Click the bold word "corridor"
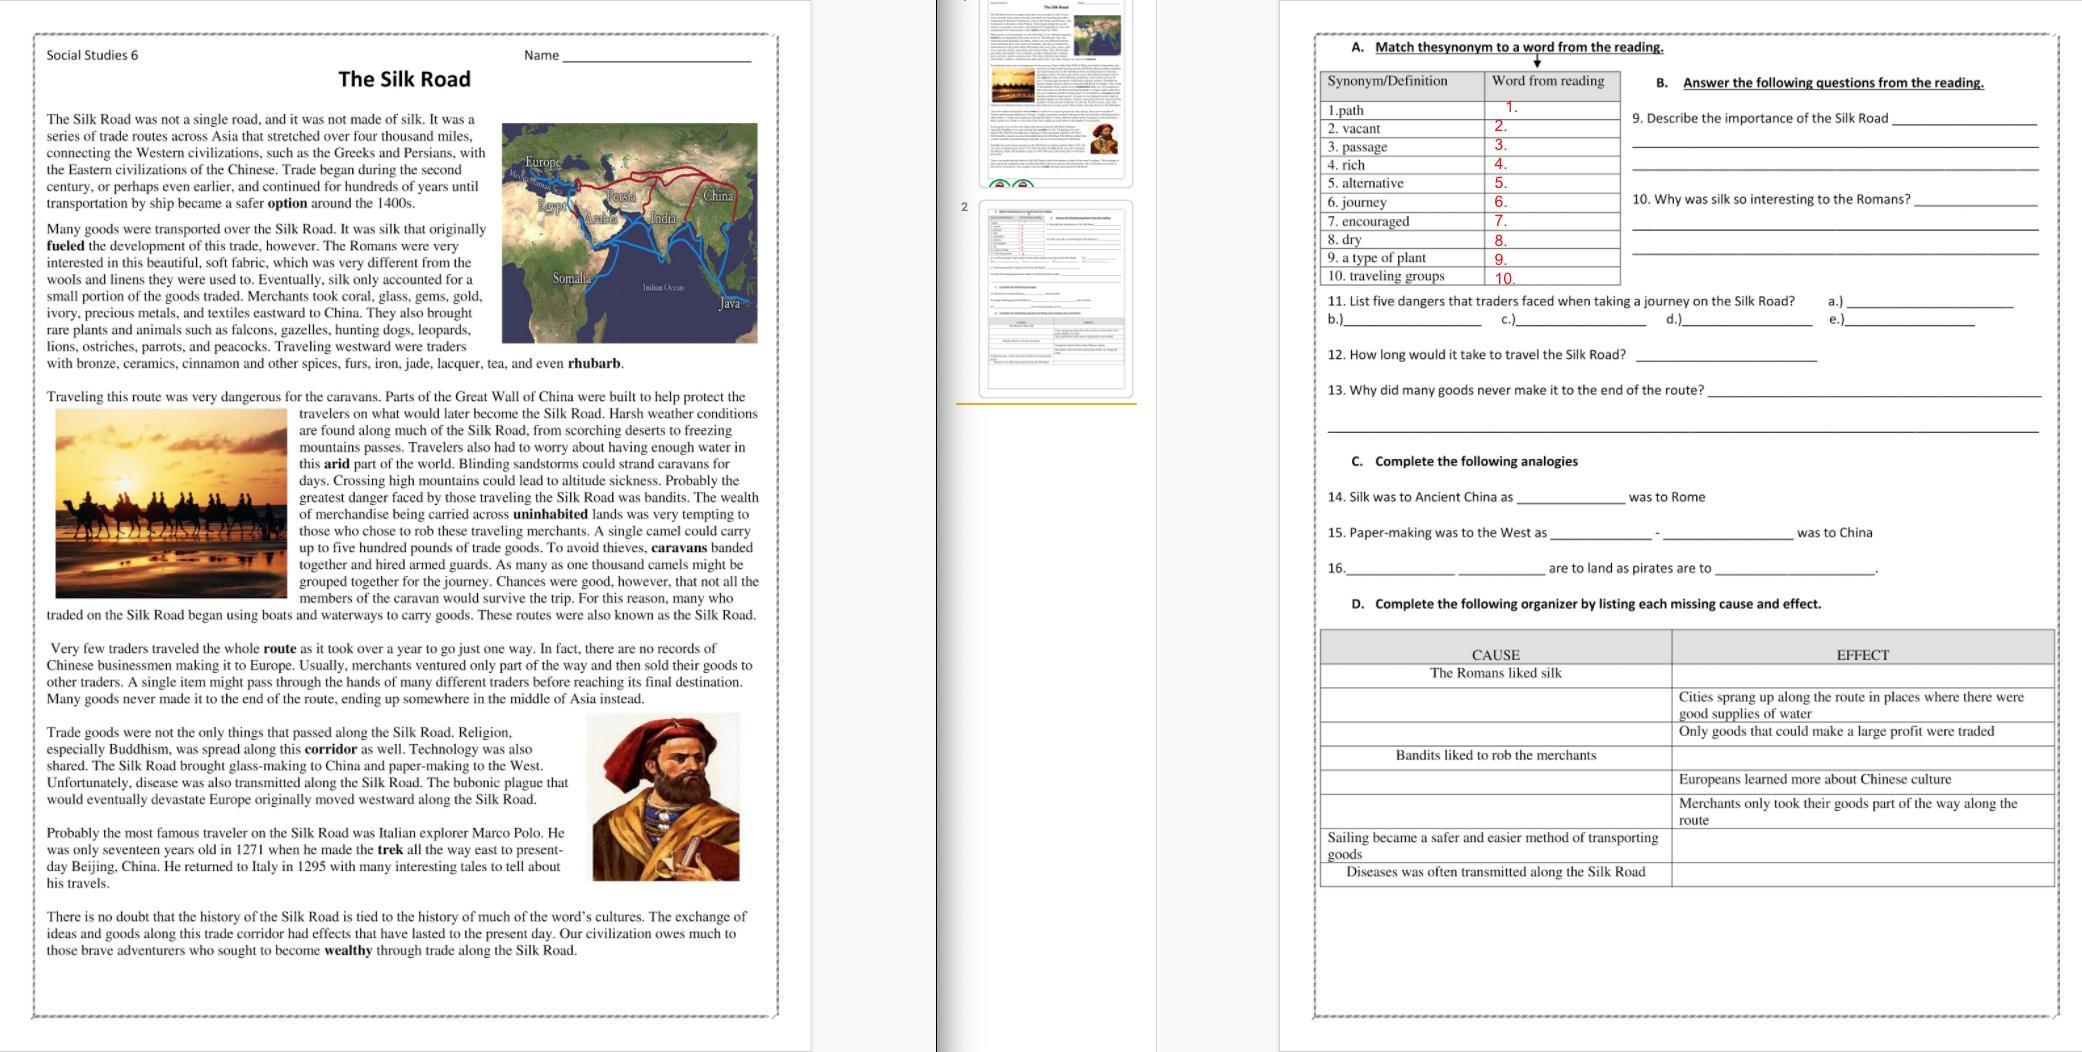2082x1052 pixels. click(x=331, y=749)
